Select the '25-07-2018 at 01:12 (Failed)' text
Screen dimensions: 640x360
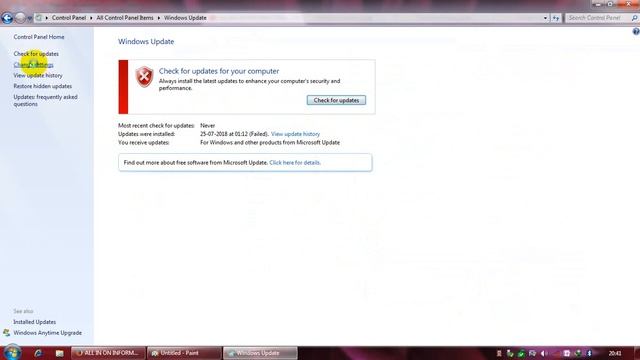(234, 134)
